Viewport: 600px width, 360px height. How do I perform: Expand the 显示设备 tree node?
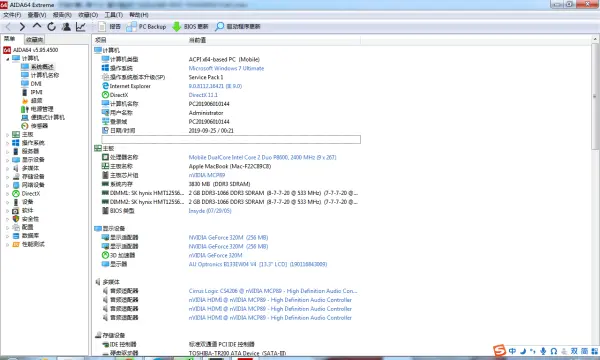click(x=7, y=160)
